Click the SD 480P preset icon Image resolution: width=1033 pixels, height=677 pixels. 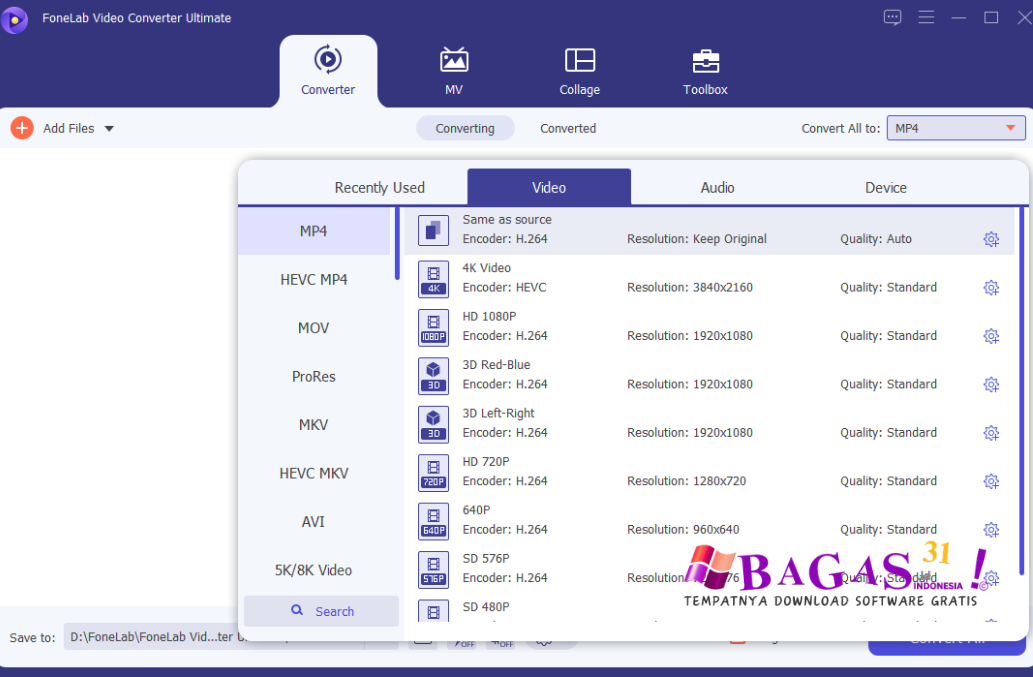point(433,610)
